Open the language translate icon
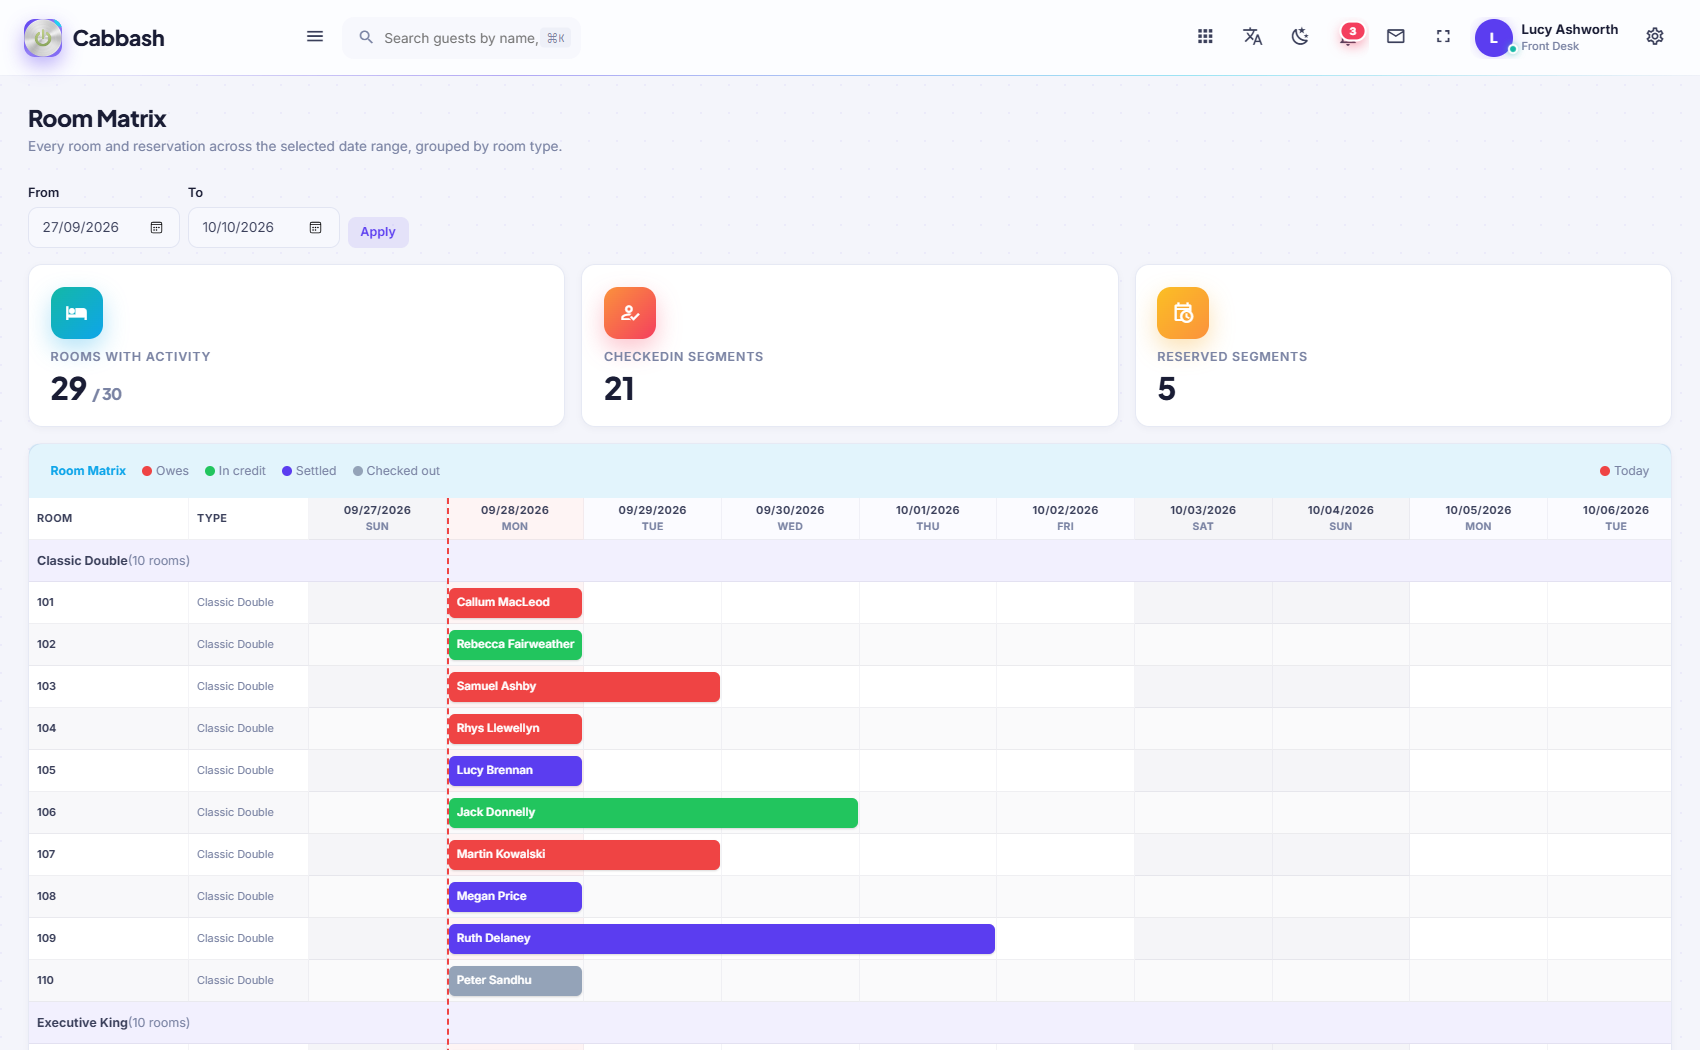The image size is (1700, 1050). [1252, 37]
